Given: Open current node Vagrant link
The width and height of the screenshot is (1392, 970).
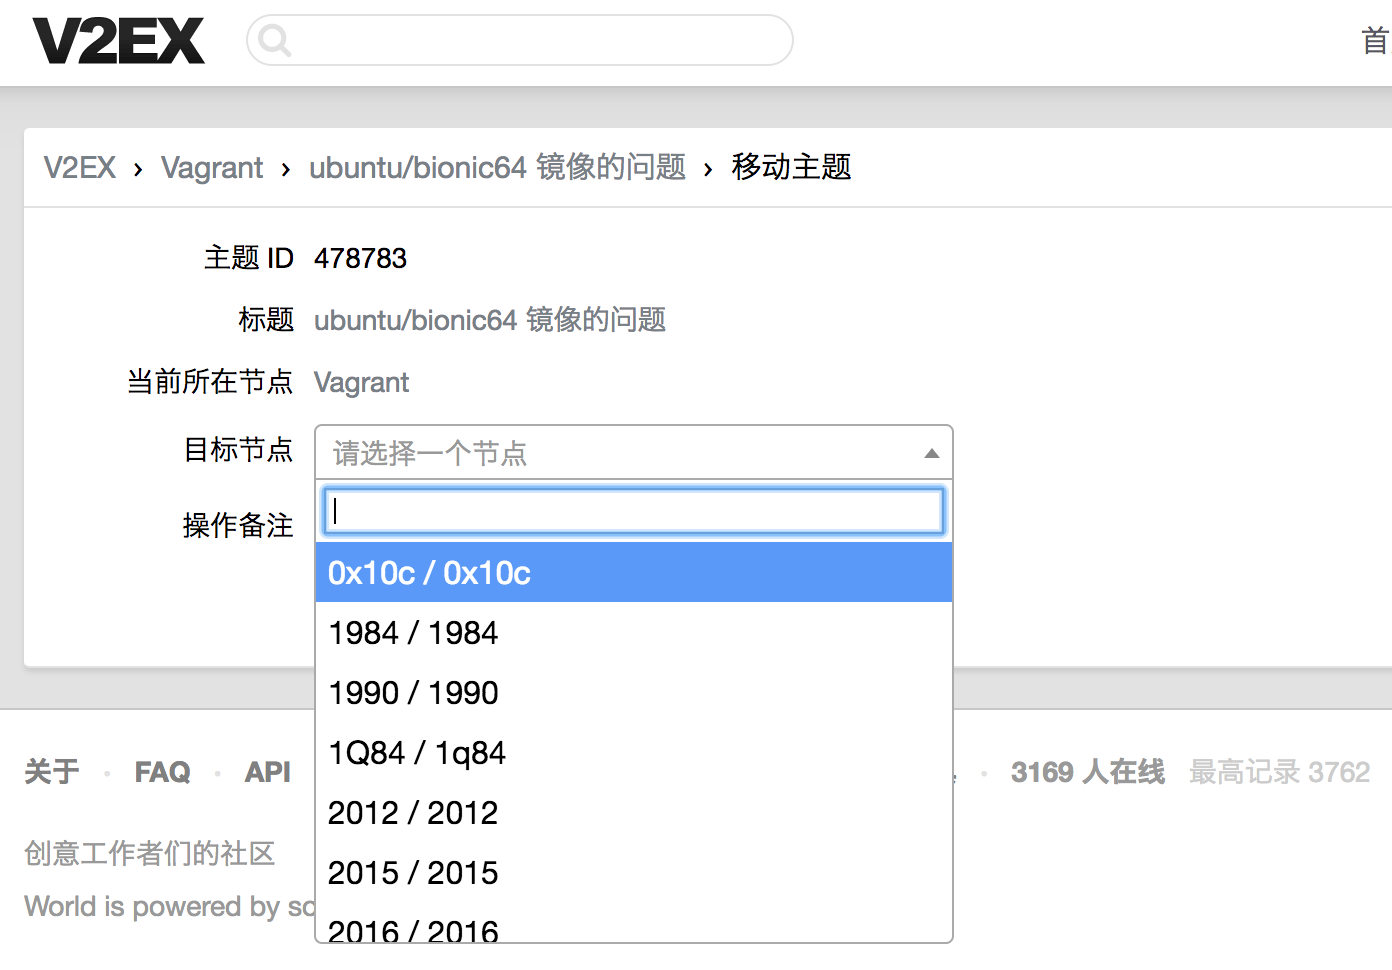Looking at the screenshot, I should click(x=361, y=382).
